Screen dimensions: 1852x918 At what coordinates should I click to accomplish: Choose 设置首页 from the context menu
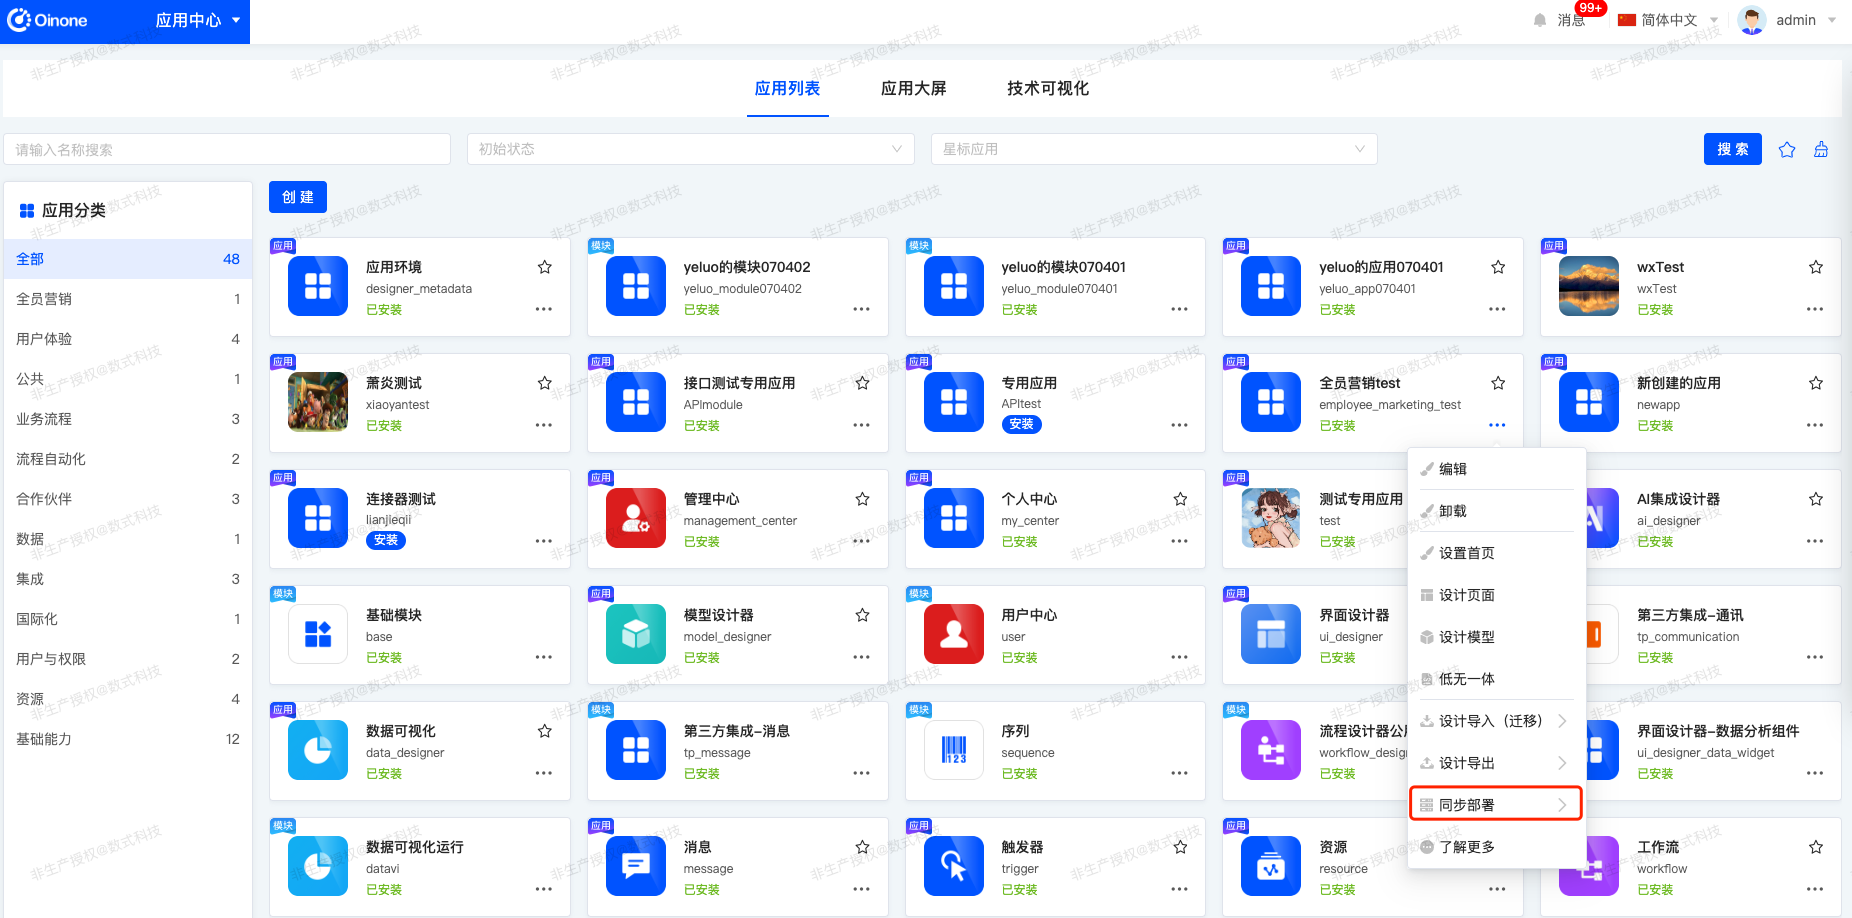click(1497, 553)
